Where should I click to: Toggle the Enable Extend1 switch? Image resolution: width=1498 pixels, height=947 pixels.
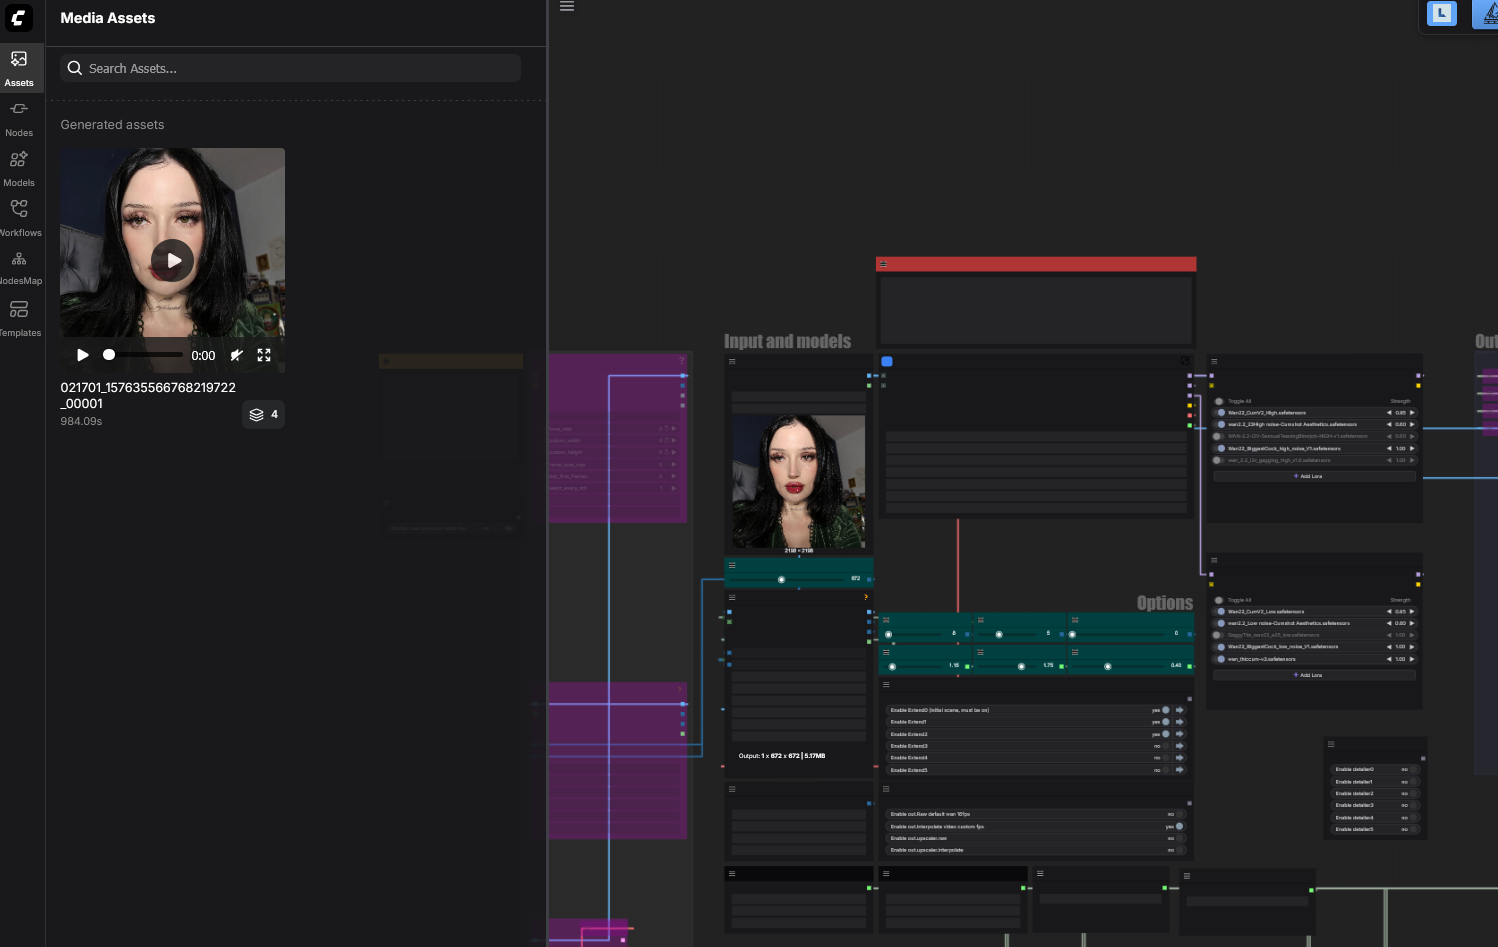(x=1166, y=722)
